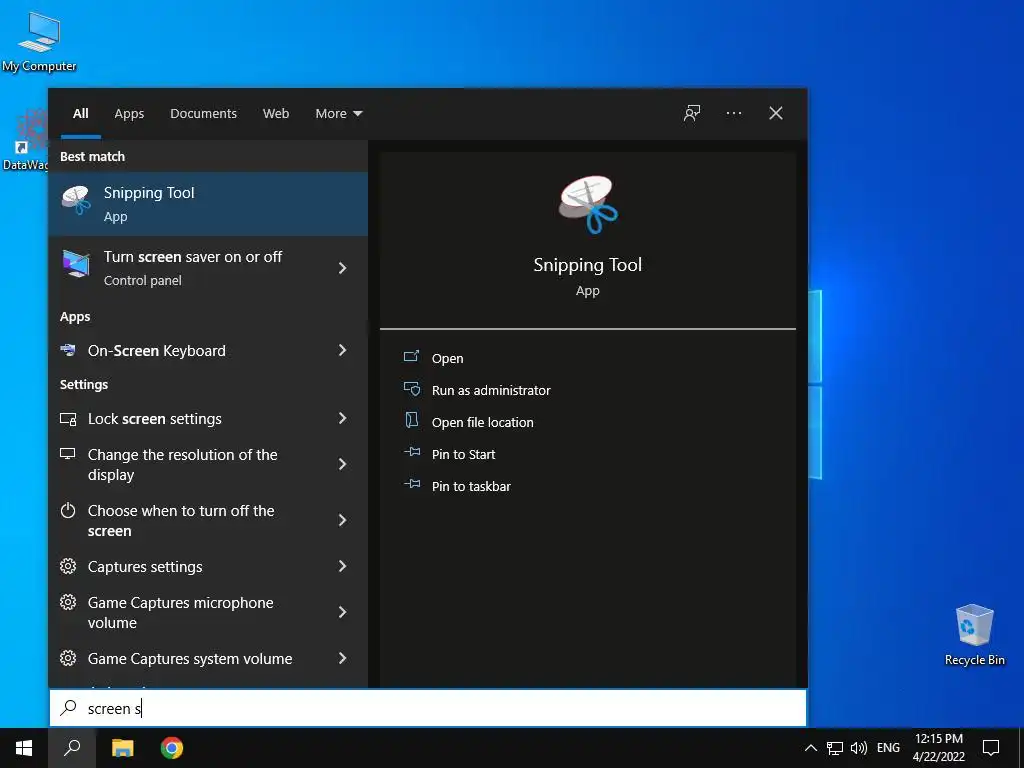Choose Pin to Start

coord(463,454)
